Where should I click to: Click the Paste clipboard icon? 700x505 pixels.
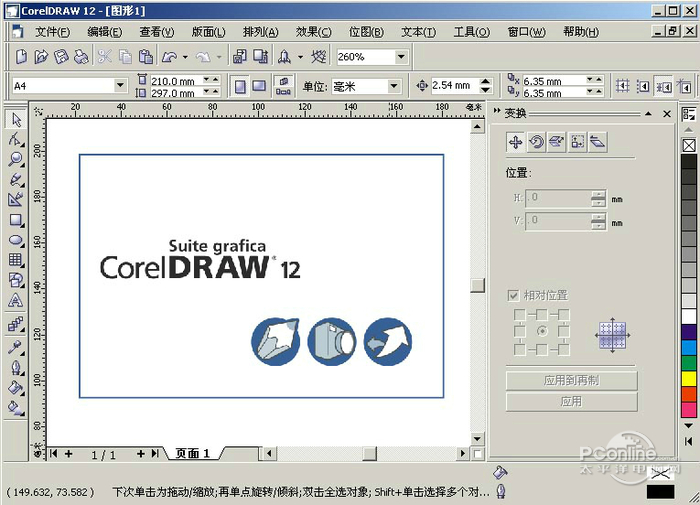(146, 57)
